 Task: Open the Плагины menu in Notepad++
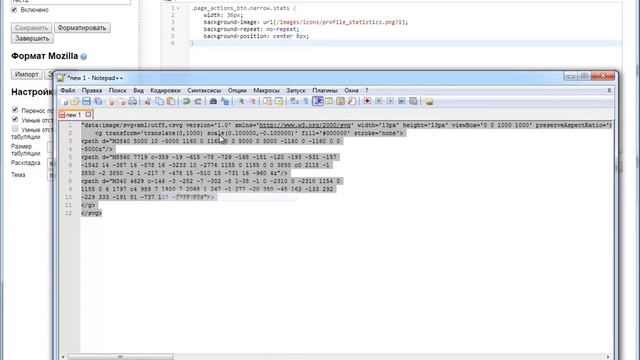tap(325, 90)
